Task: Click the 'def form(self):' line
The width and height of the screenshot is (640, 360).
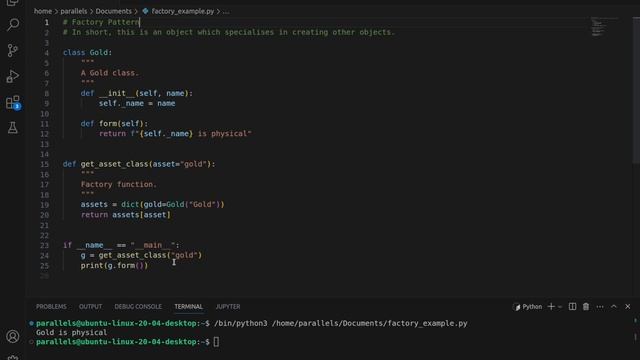Action: coord(114,124)
